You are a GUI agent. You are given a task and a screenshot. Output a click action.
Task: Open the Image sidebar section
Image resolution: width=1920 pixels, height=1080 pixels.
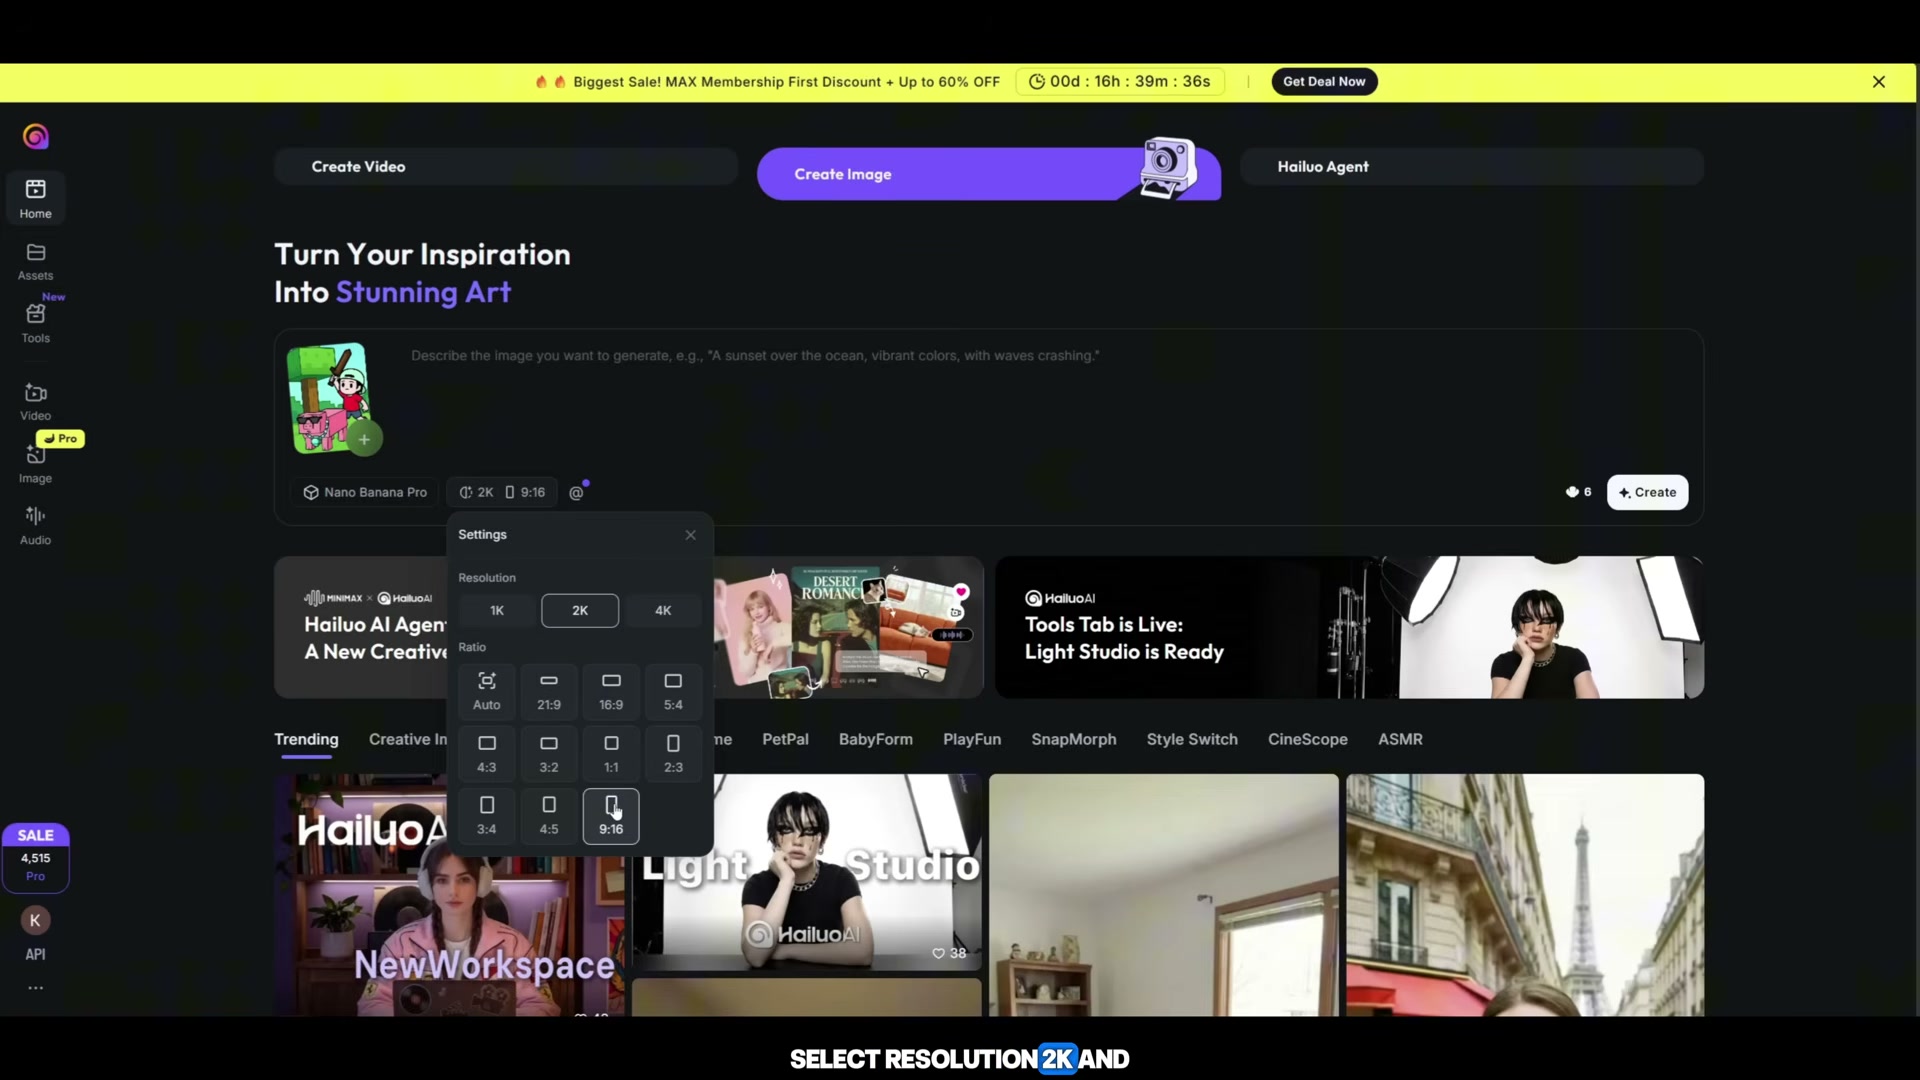coord(36,464)
